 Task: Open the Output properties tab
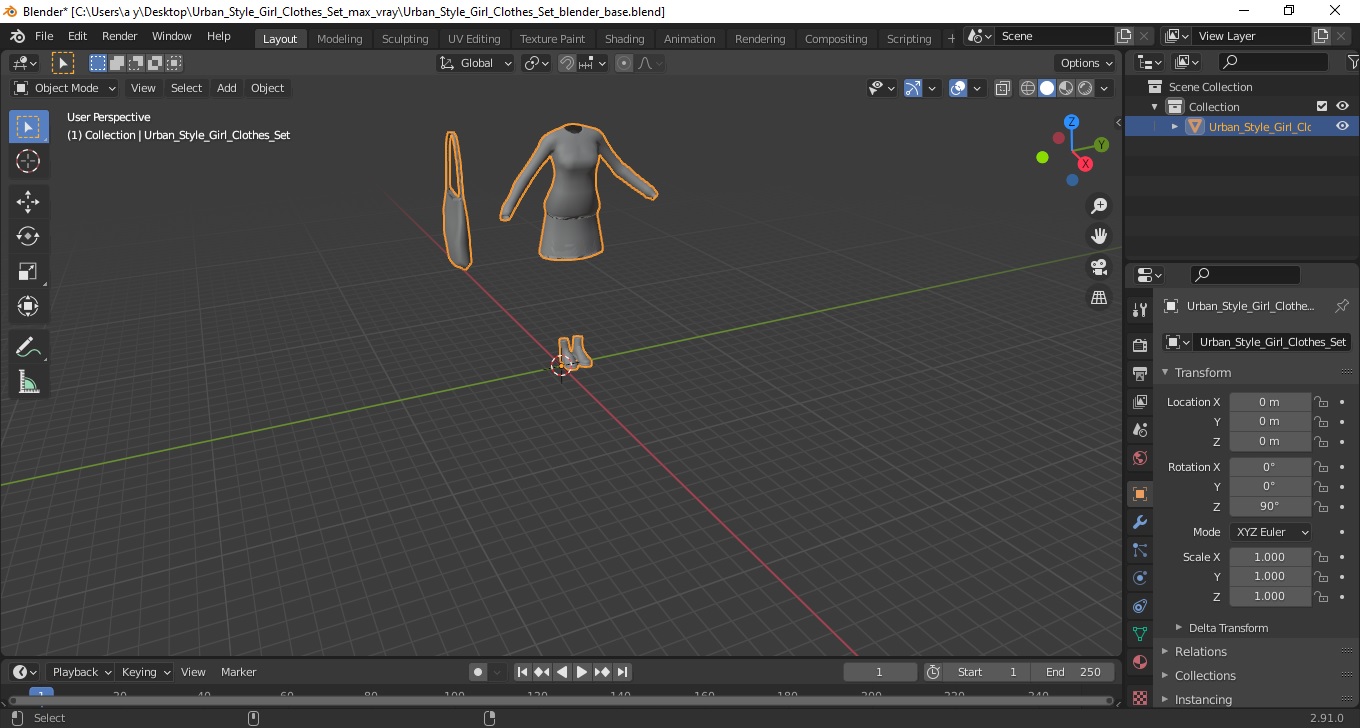pyautogui.click(x=1140, y=374)
